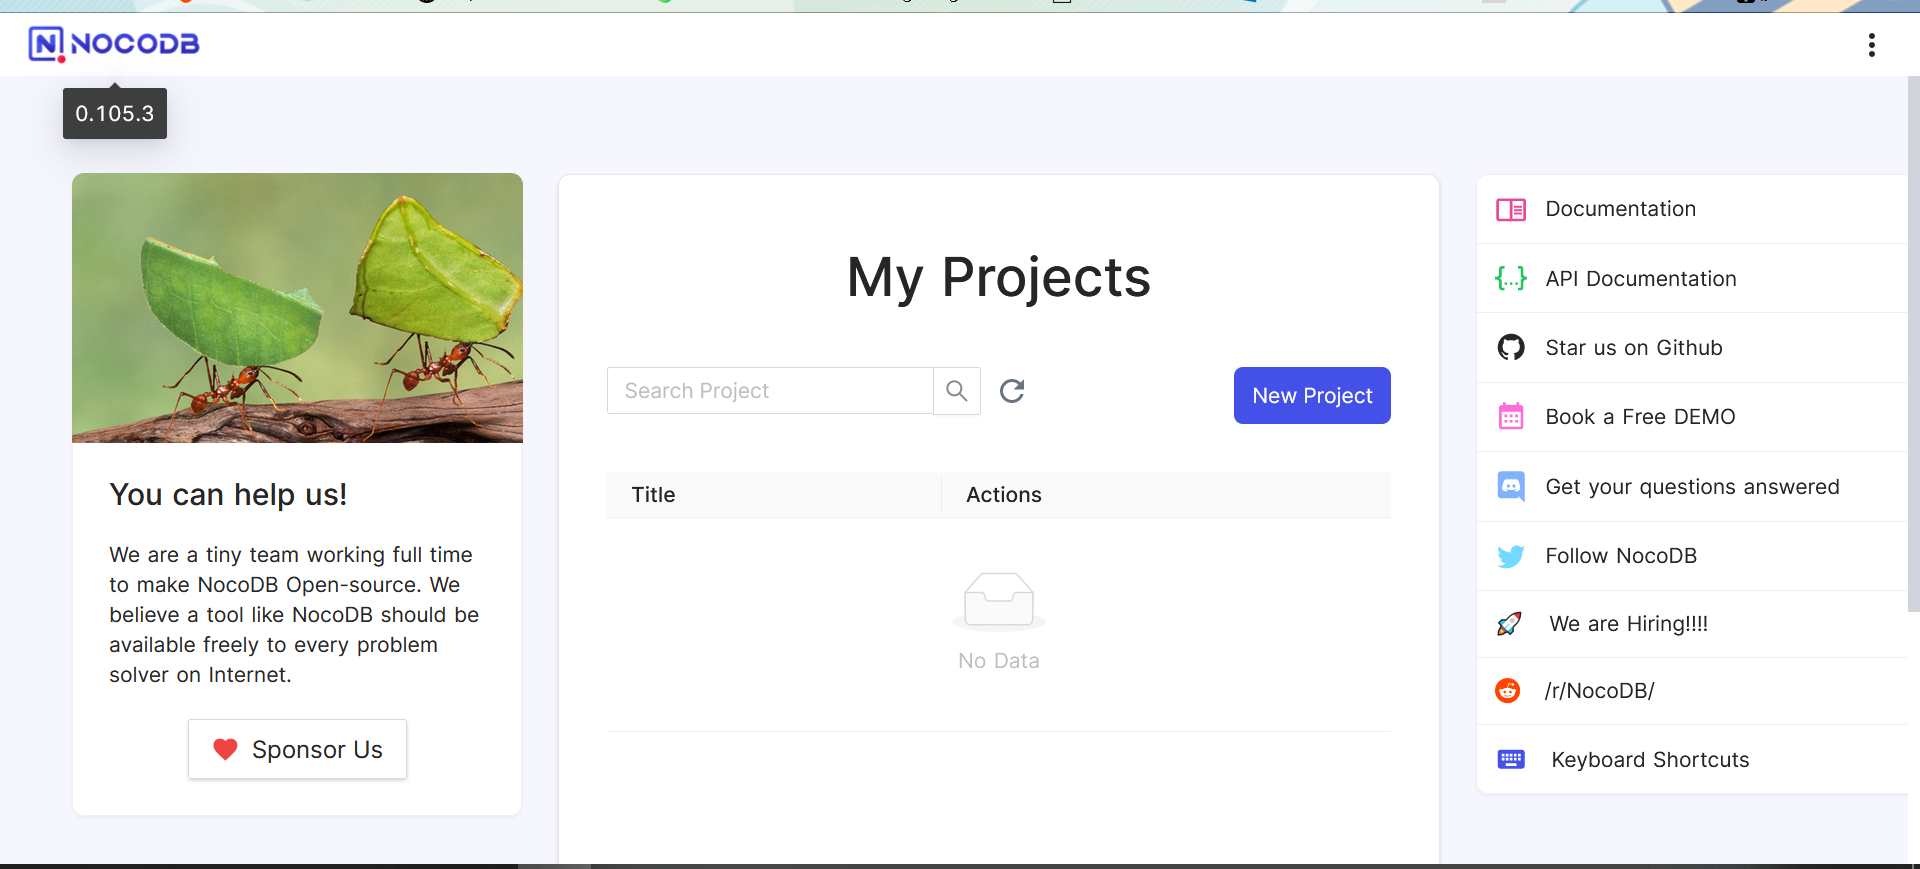Click the My Projects heading
The height and width of the screenshot is (869, 1920).
[x=999, y=277]
